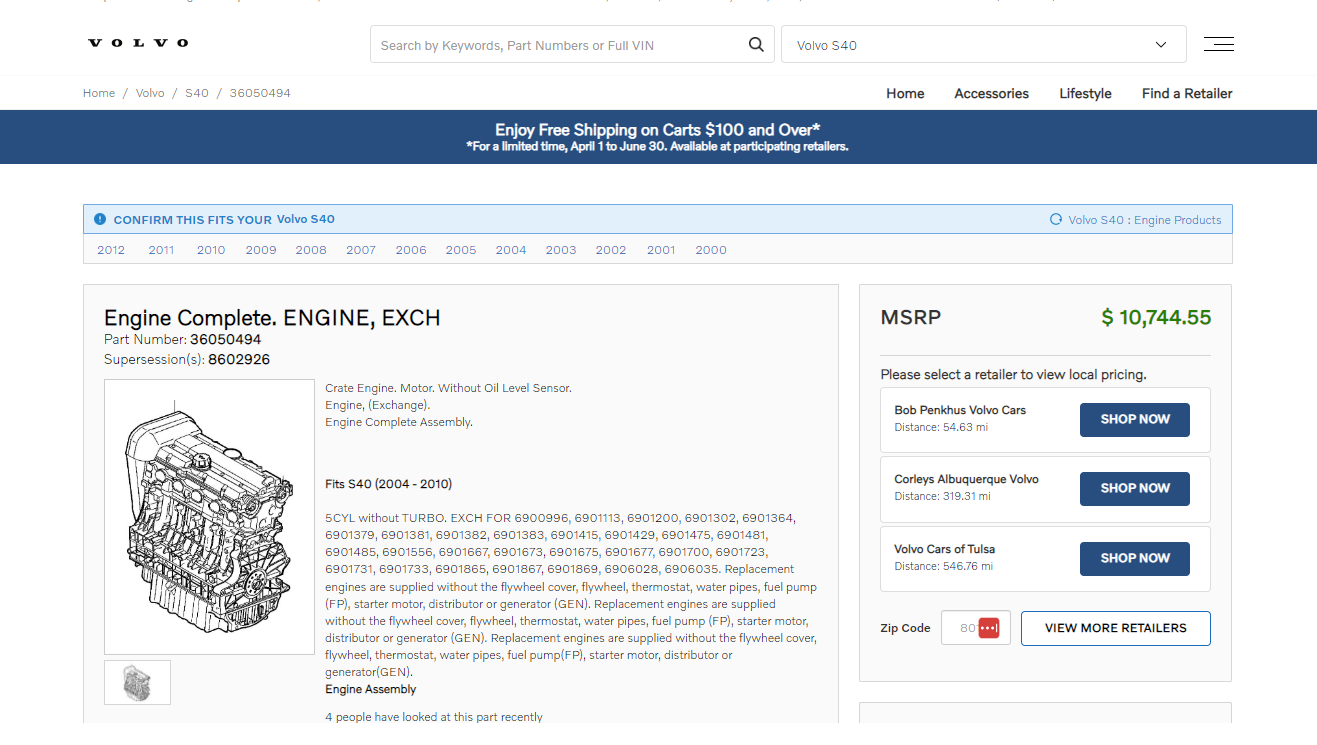Click the search magnifier icon
Image resolution: width=1317 pixels, height=745 pixels.
pyautogui.click(x=756, y=45)
